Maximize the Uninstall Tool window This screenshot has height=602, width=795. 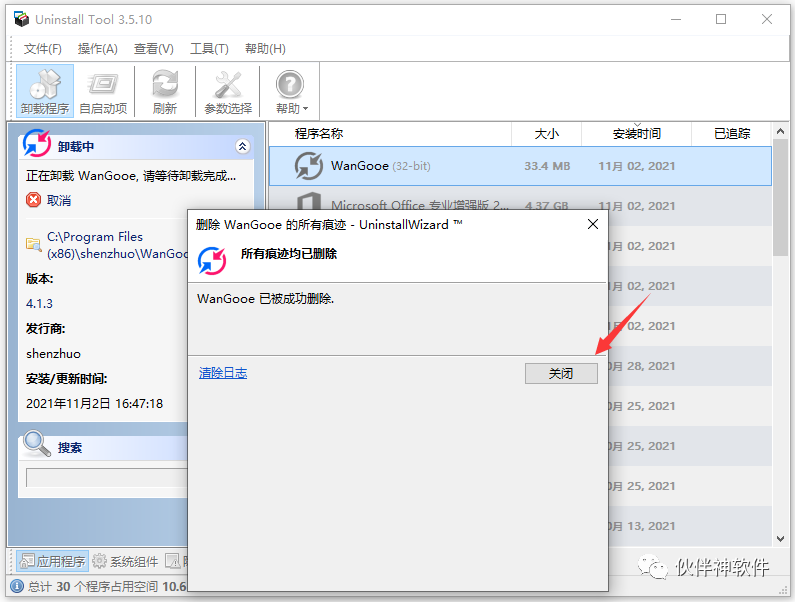(720, 19)
